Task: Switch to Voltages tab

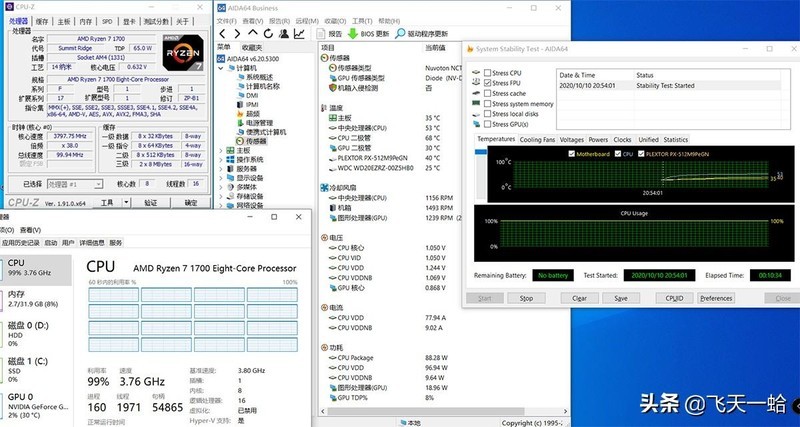Action: [x=571, y=139]
